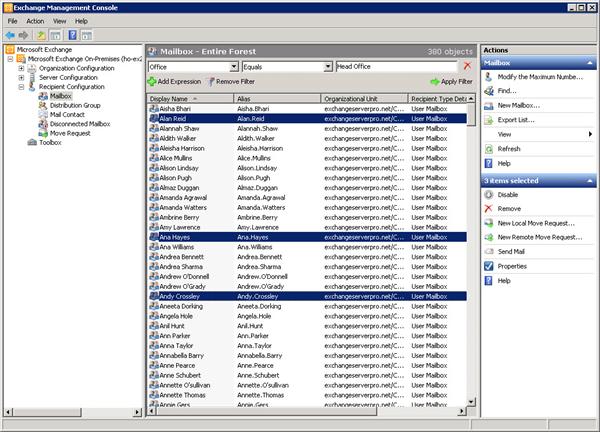Click Refresh in the Actions pane
This screenshot has height=432, width=600.
tap(509, 148)
